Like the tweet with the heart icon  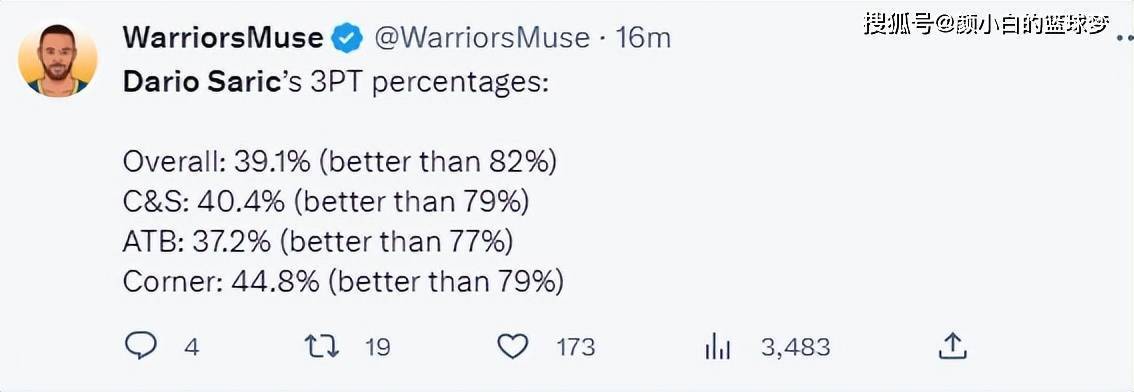pyautogui.click(x=513, y=348)
